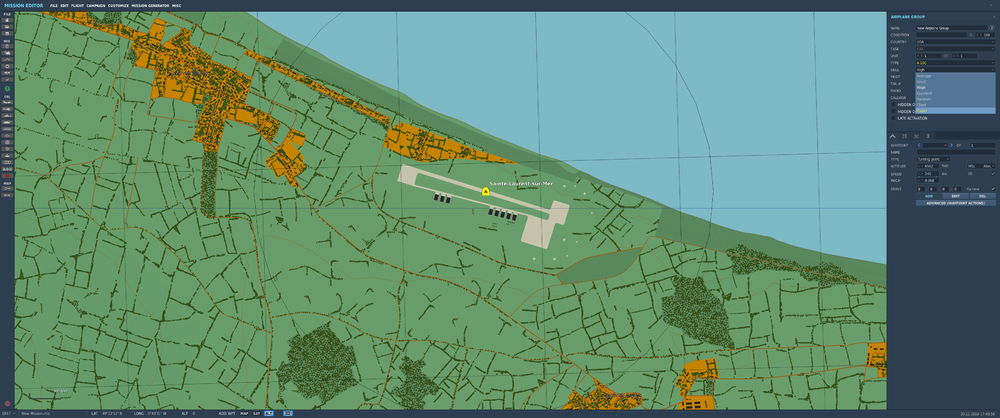This screenshot has height=418, width=1000.
Task: Choose Excellent from the skill list
Action: click(955, 93)
